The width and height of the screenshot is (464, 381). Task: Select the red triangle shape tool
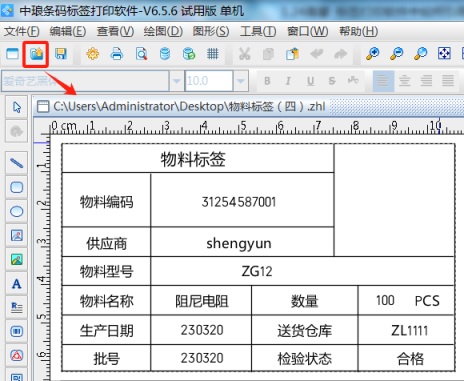click(x=16, y=355)
